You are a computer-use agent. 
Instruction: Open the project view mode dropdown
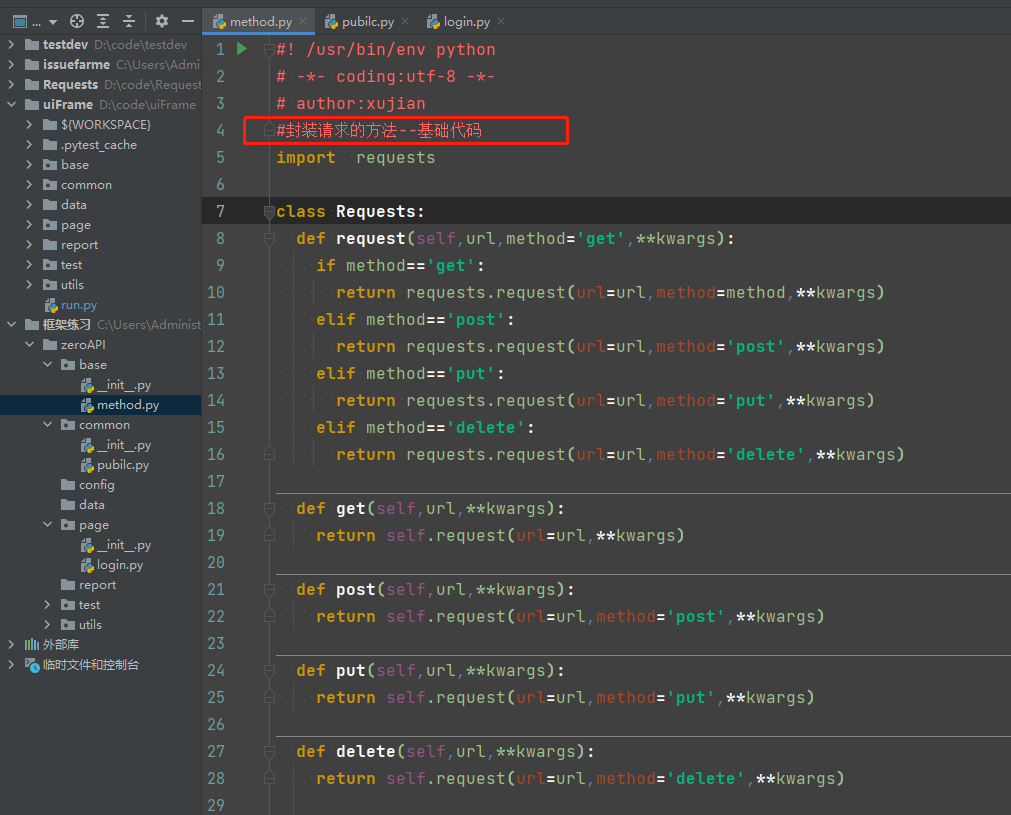coord(52,21)
